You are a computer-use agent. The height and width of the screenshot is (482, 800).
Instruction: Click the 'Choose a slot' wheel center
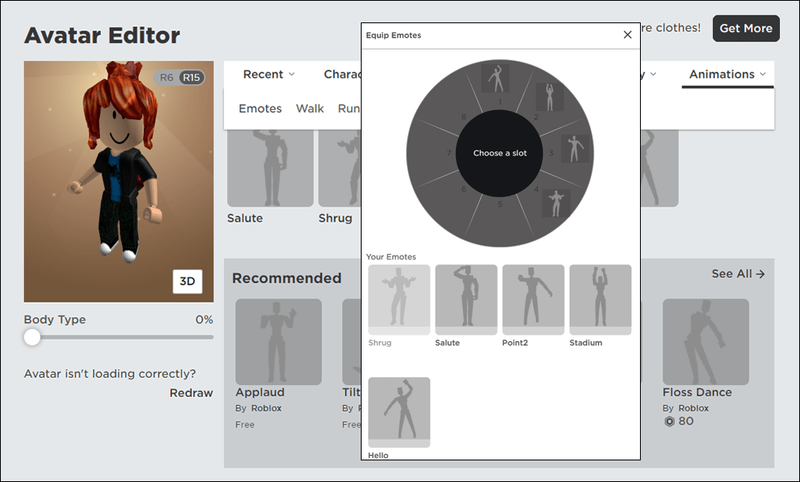point(499,153)
